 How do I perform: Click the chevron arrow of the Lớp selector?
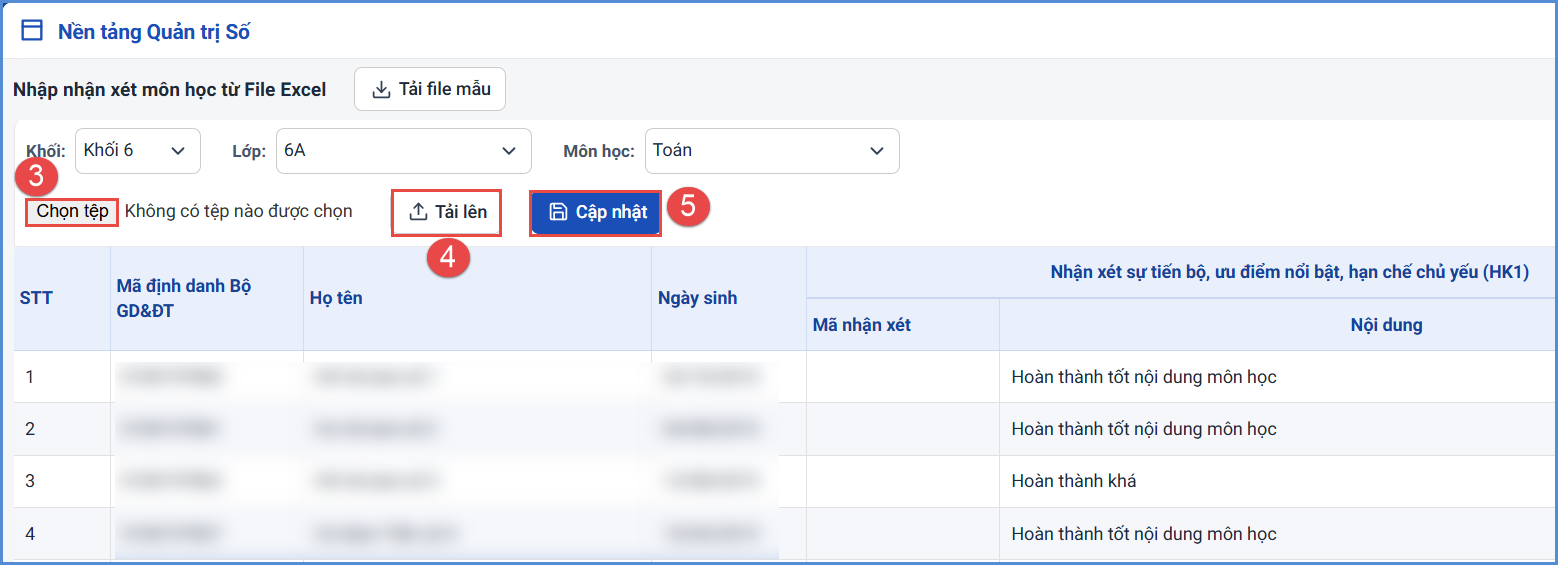508,151
